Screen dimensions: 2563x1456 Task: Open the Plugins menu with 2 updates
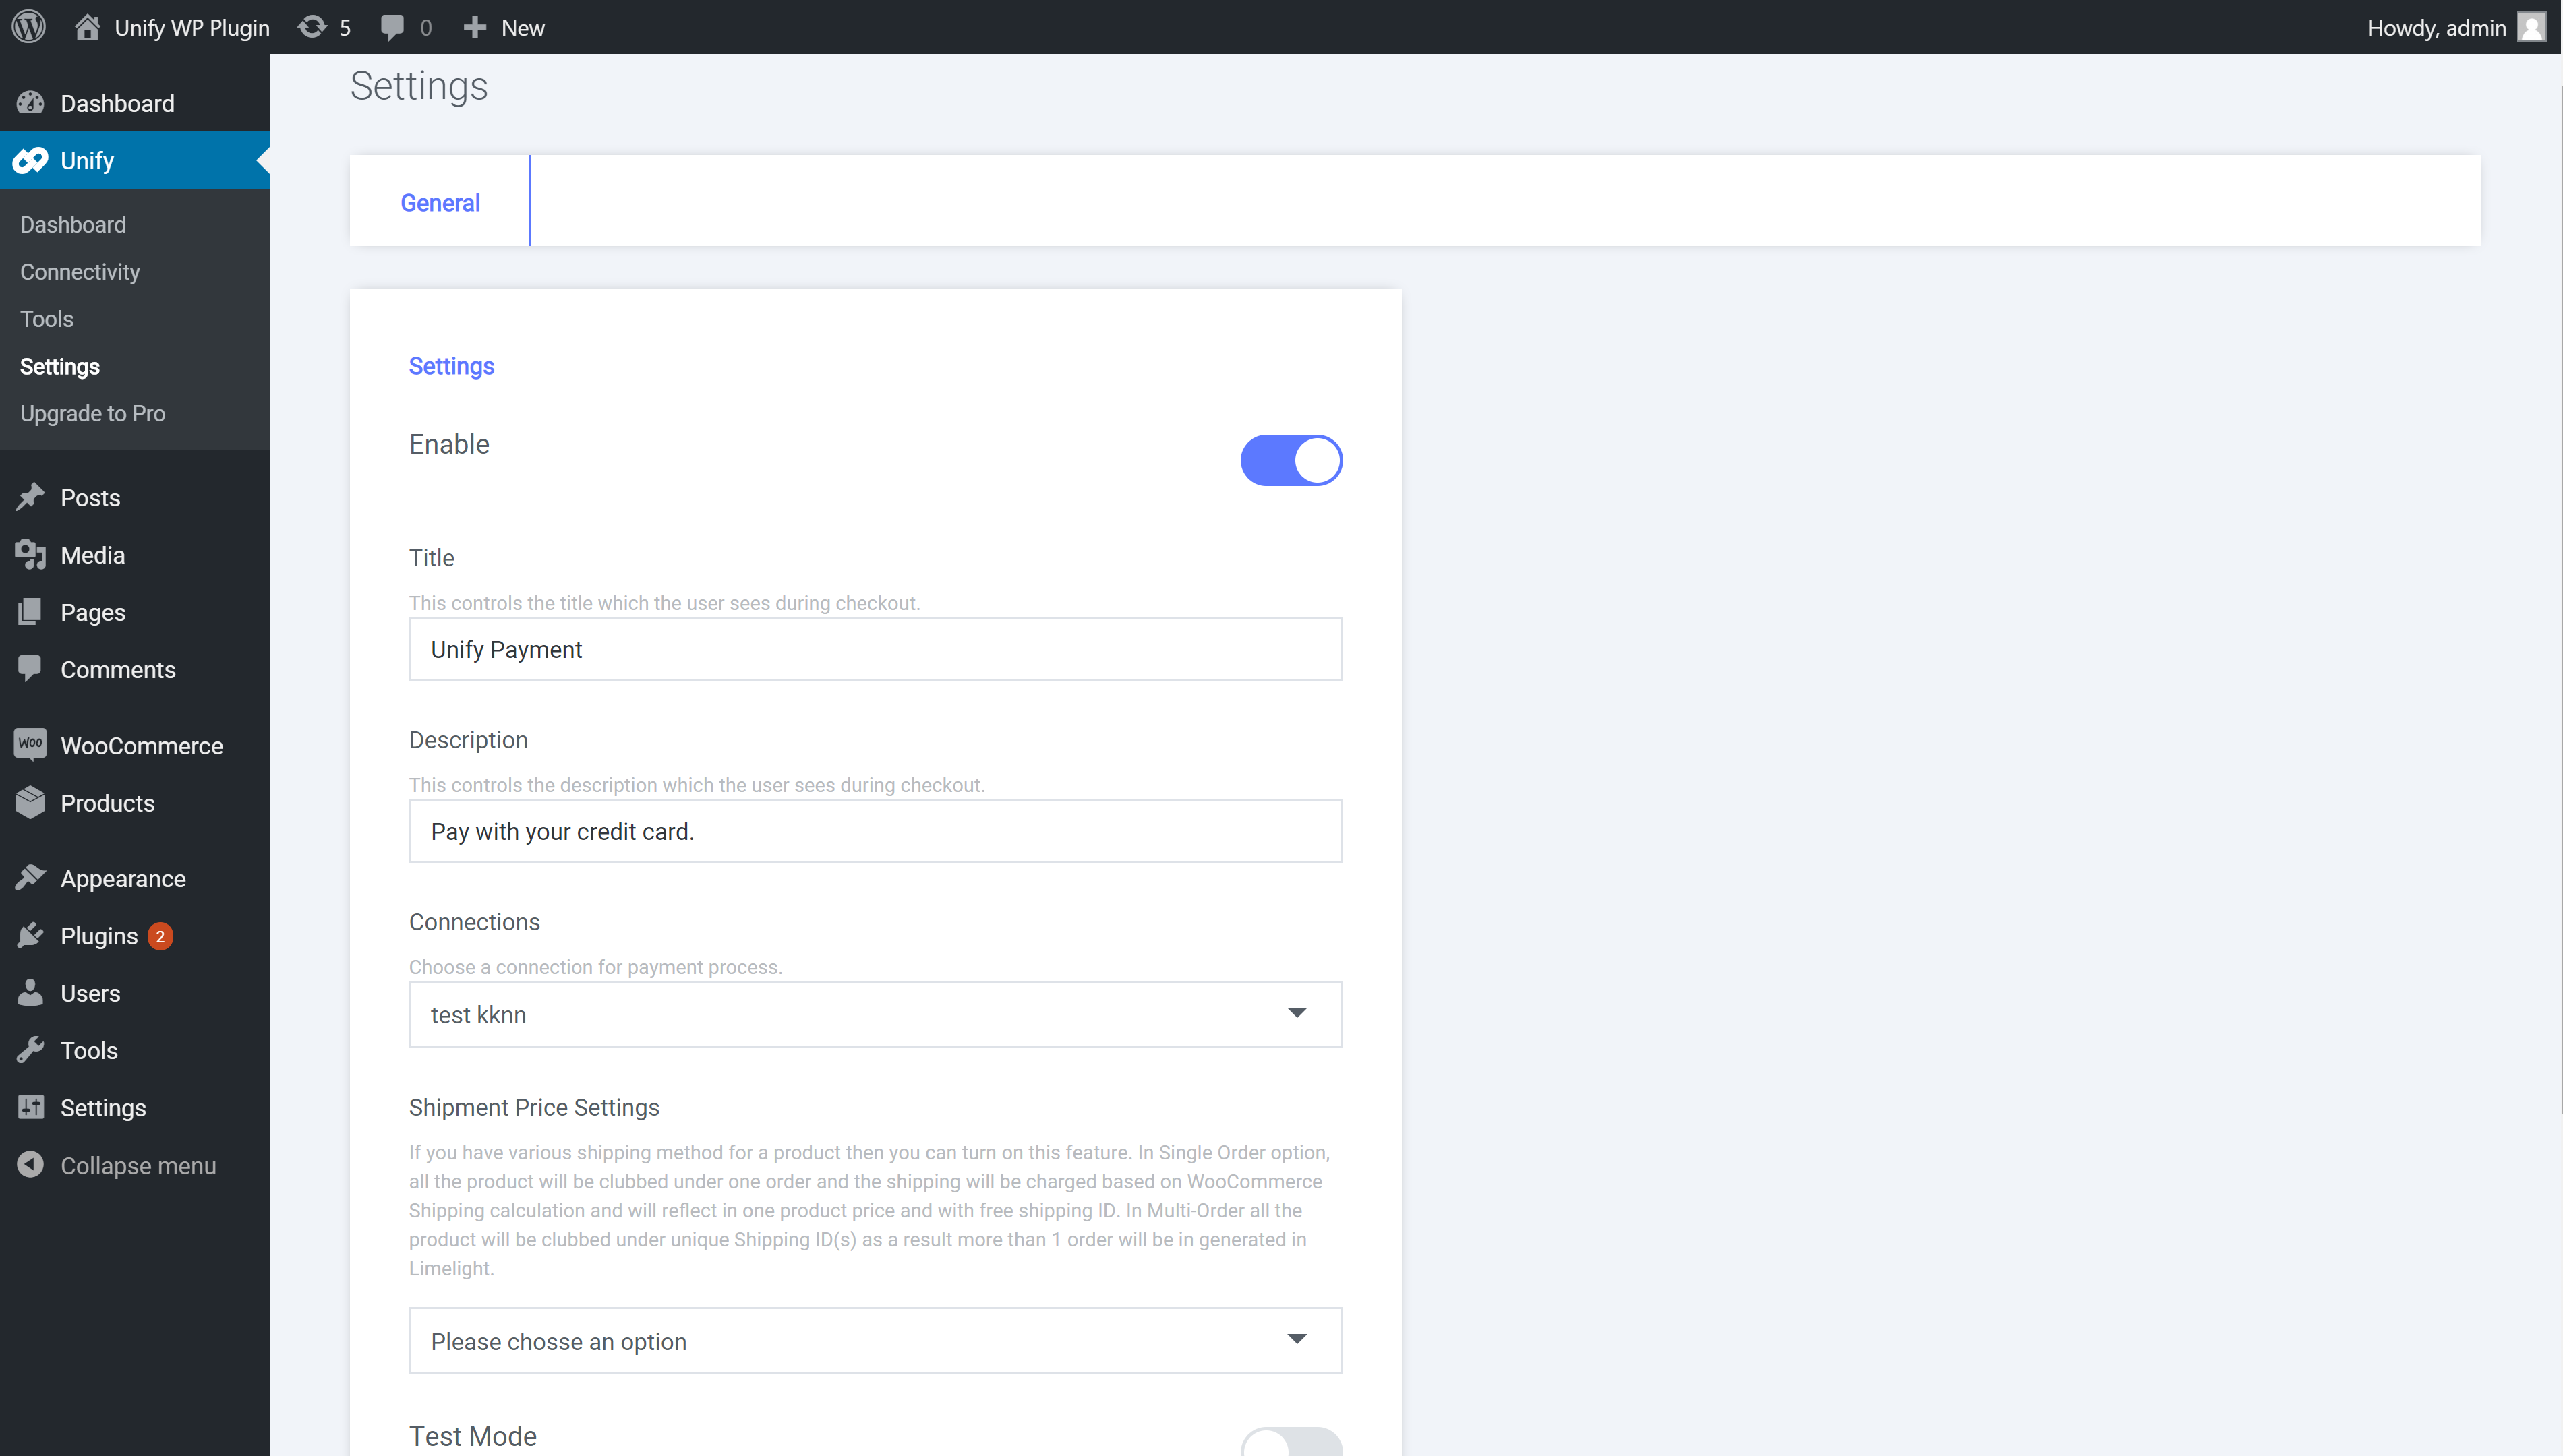[99, 936]
